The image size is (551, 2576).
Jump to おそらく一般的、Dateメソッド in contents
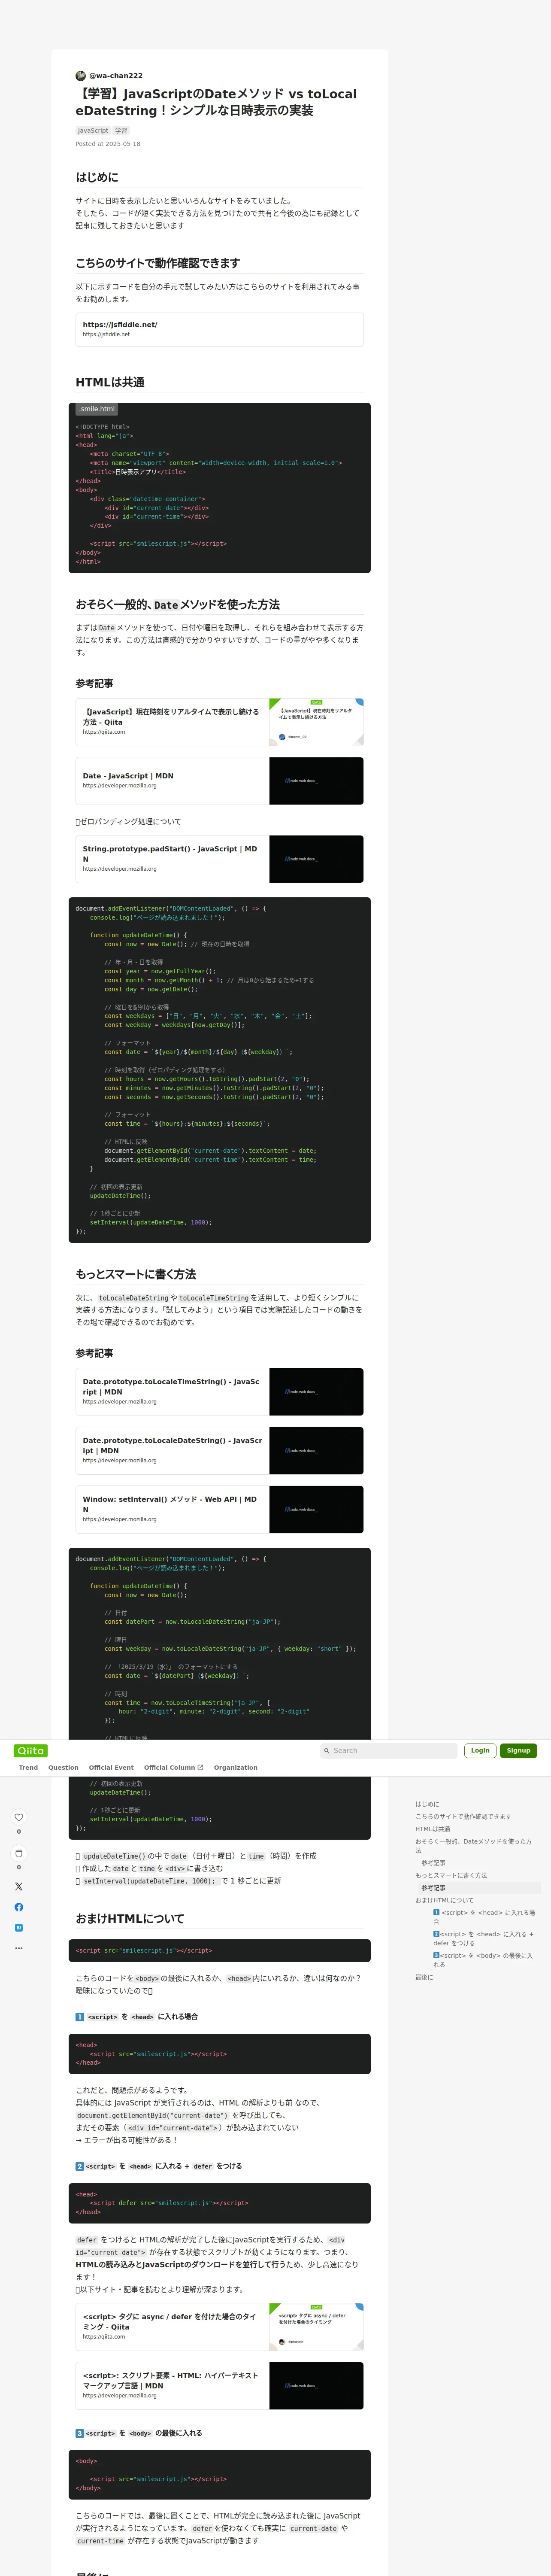[x=474, y=1846]
